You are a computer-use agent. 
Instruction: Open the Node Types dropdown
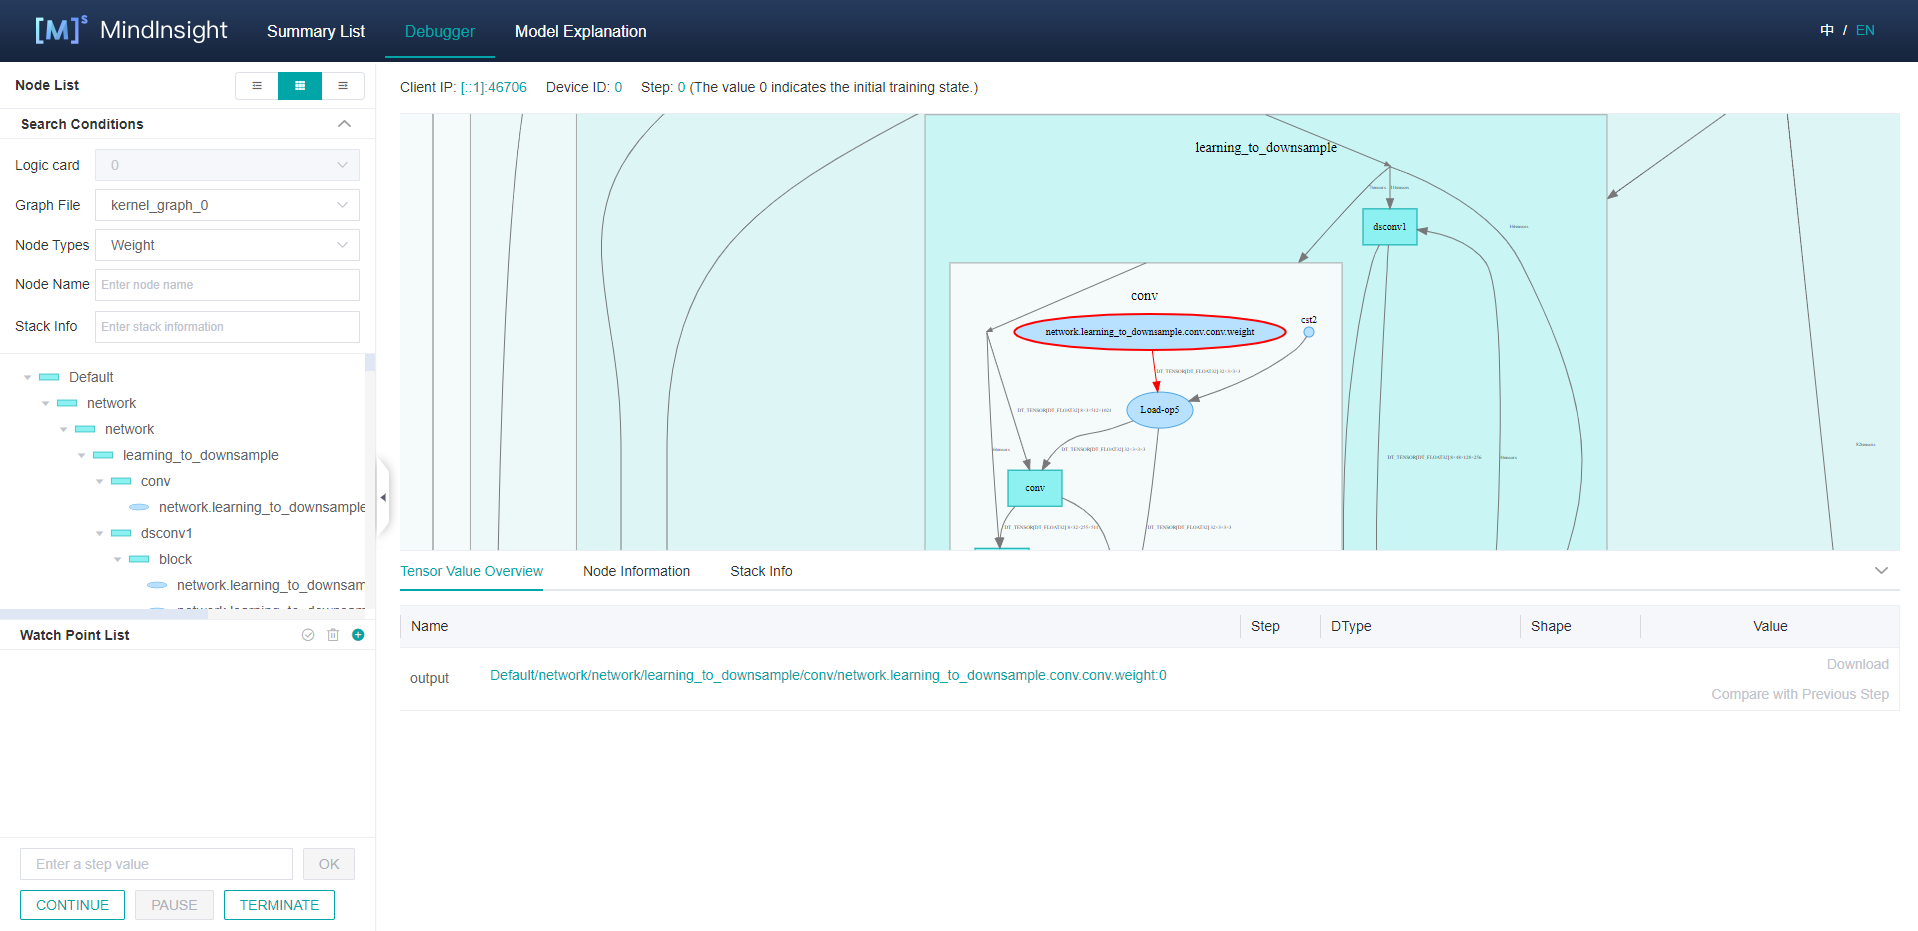tap(227, 245)
